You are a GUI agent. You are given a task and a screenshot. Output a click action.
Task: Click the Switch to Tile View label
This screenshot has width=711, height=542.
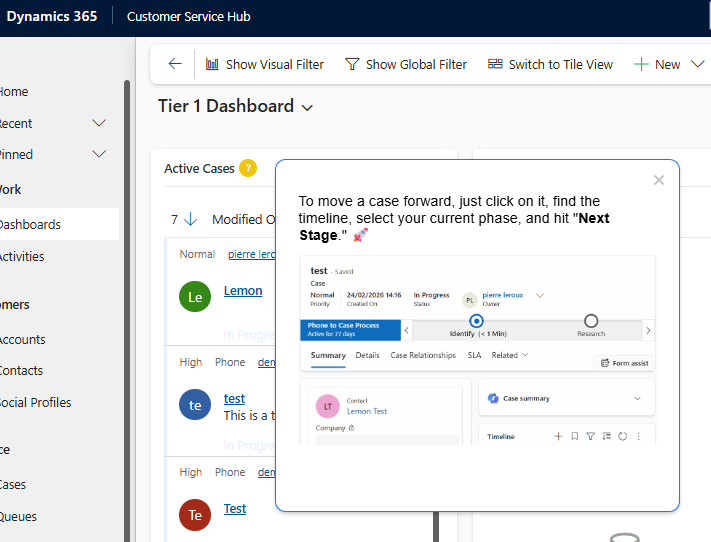coord(560,64)
